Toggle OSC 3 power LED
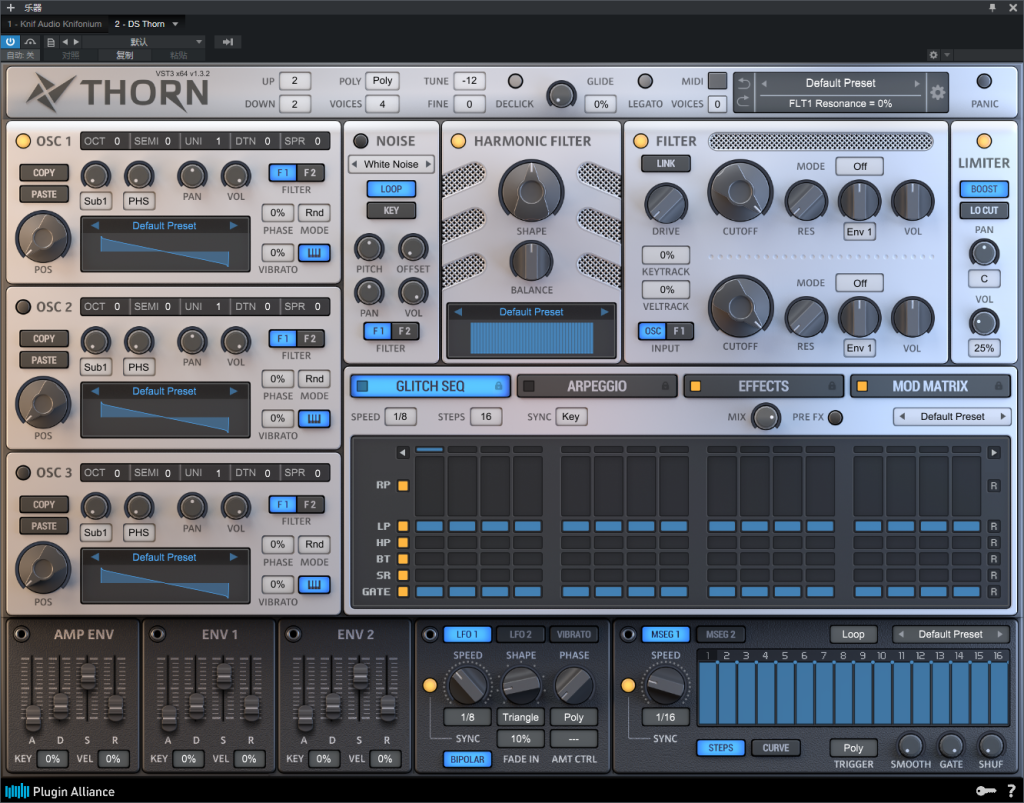The width and height of the screenshot is (1024, 803). [23, 473]
